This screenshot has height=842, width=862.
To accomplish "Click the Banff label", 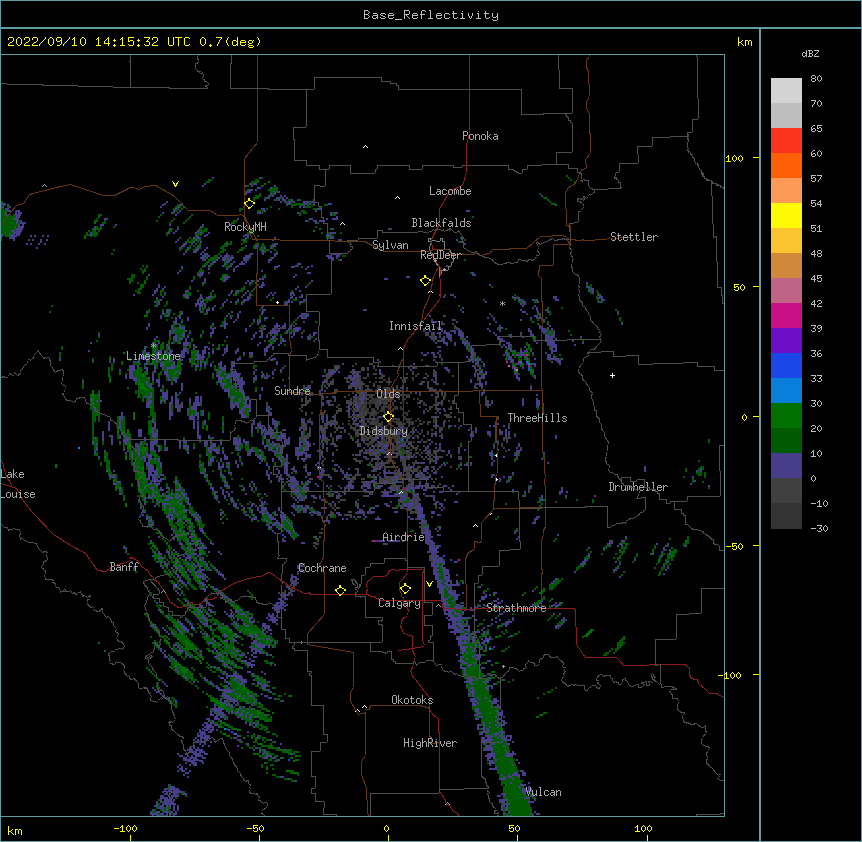I will 124,567.
